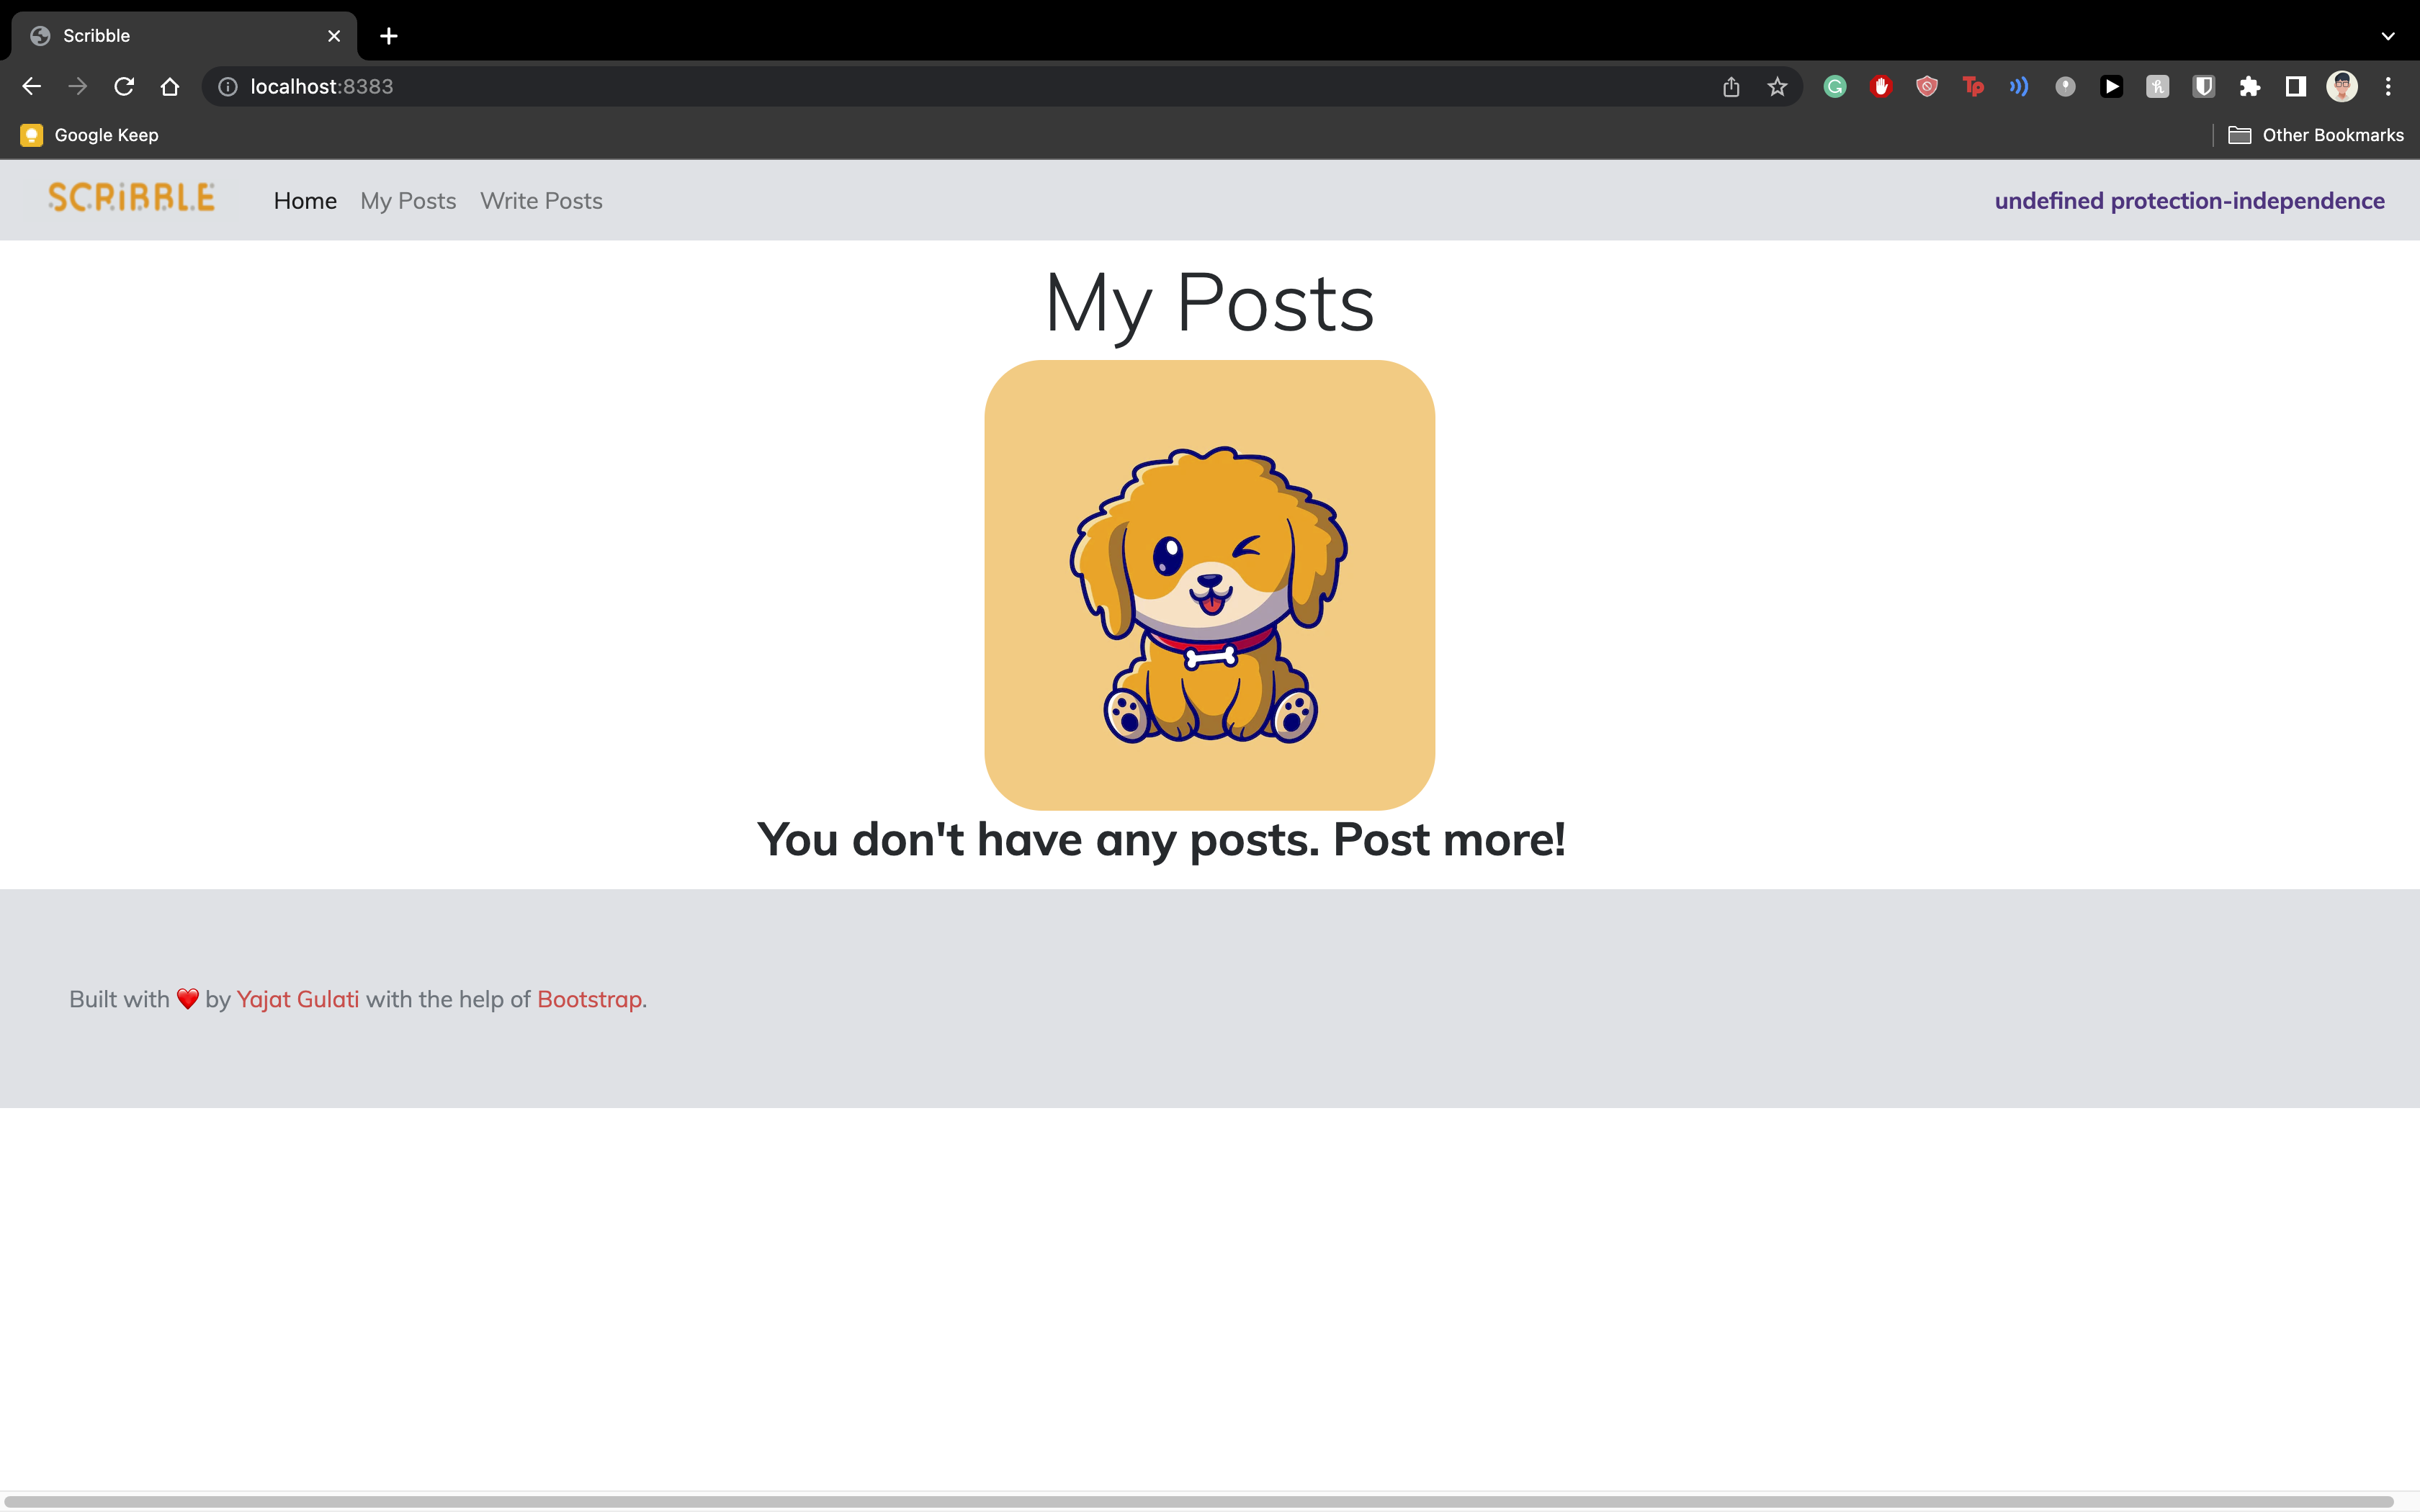Open the AdBlock extension menu
2420x1512 pixels.
pos(1881,86)
